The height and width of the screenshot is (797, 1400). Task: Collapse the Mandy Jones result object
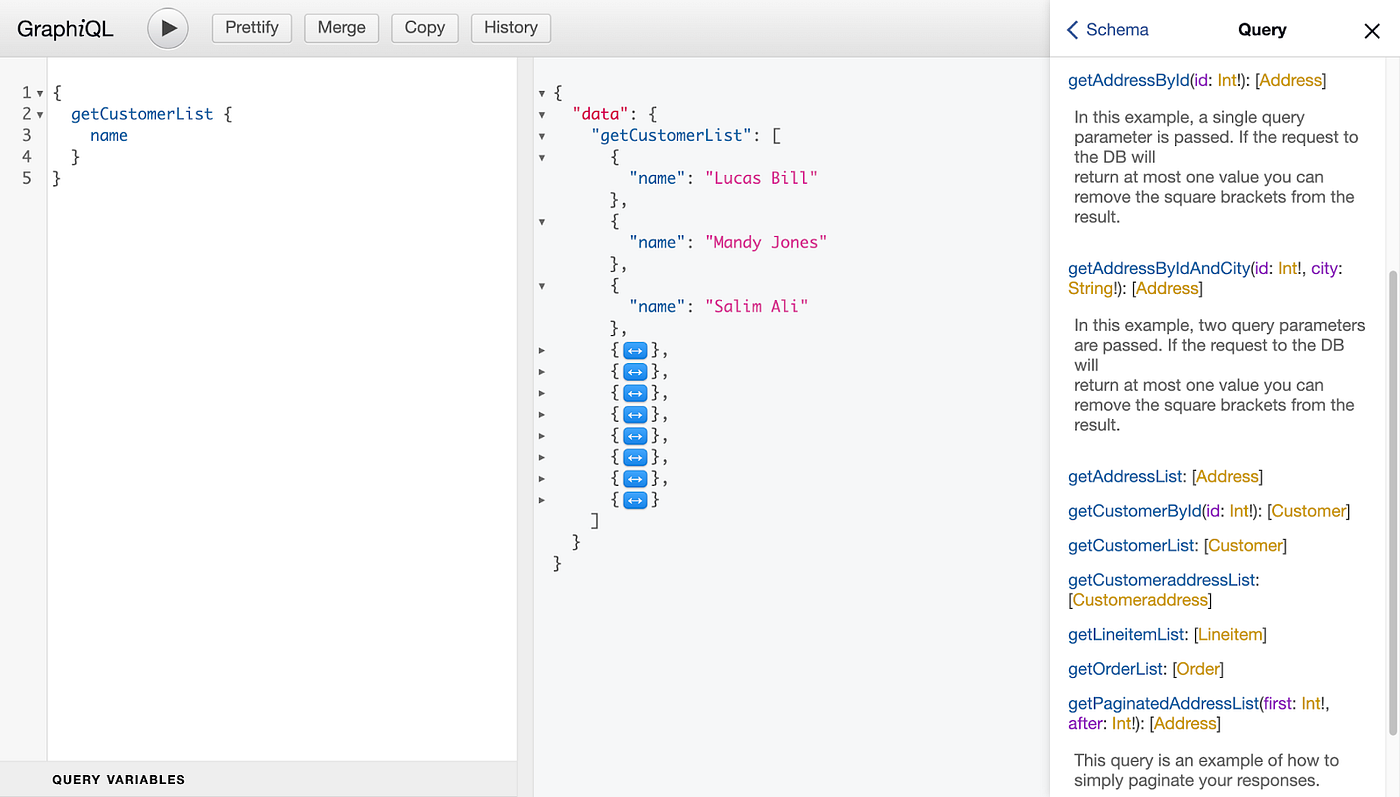coord(541,221)
